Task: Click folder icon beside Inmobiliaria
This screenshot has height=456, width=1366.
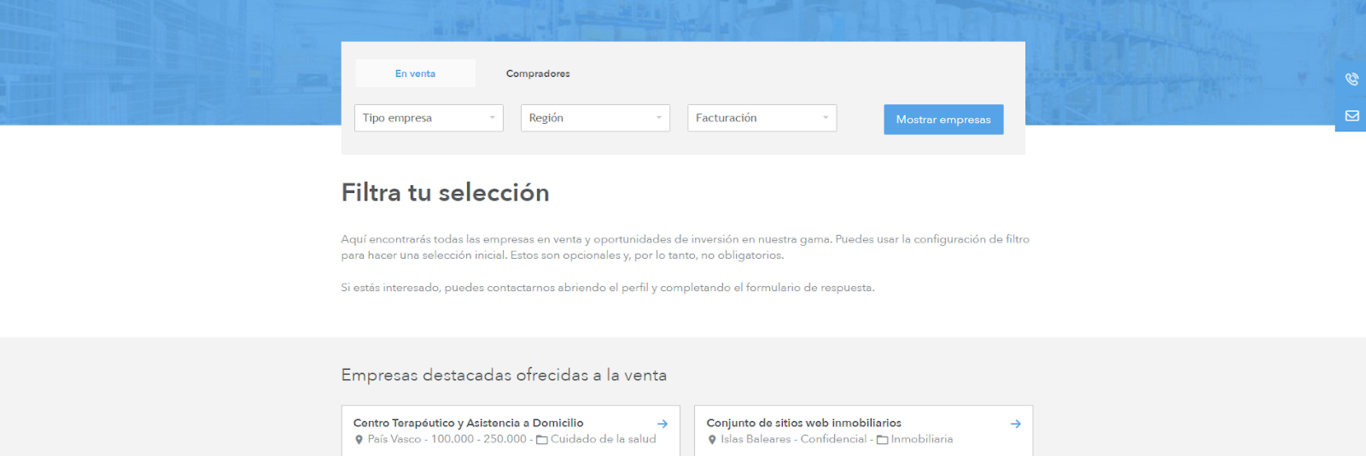Action: [x=882, y=440]
